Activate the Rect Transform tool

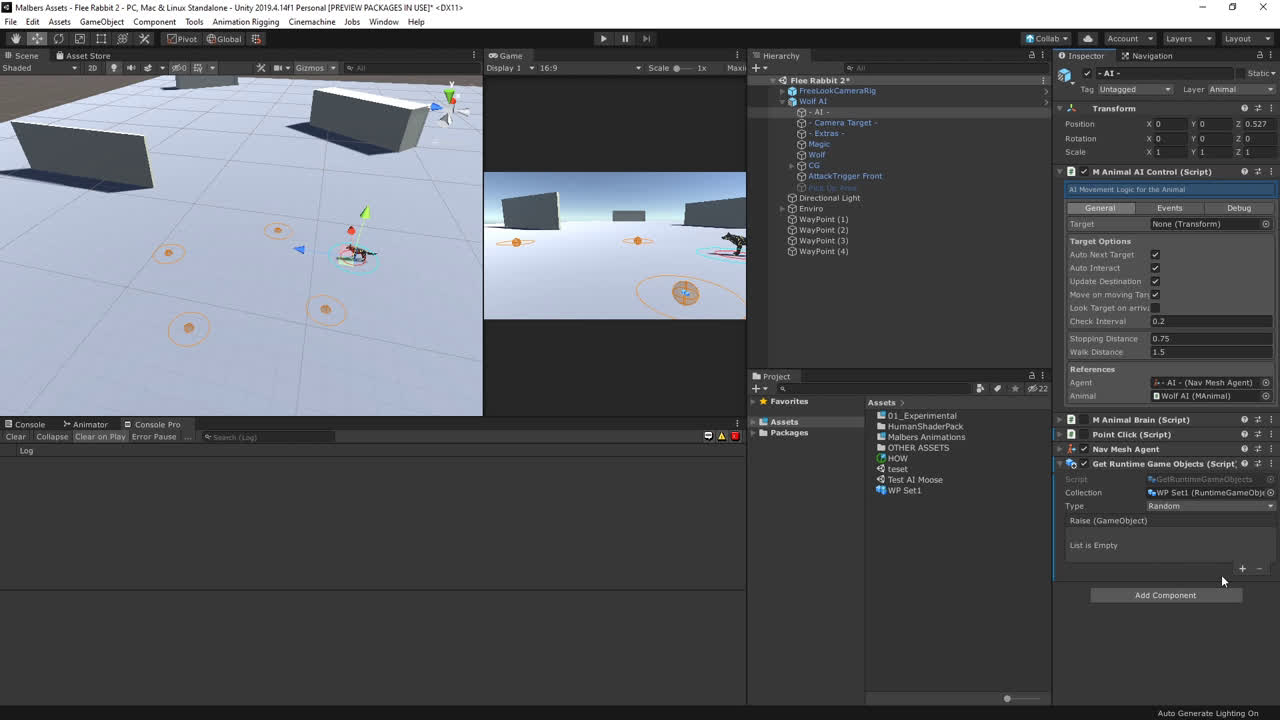pyautogui.click(x=101, y=38)
